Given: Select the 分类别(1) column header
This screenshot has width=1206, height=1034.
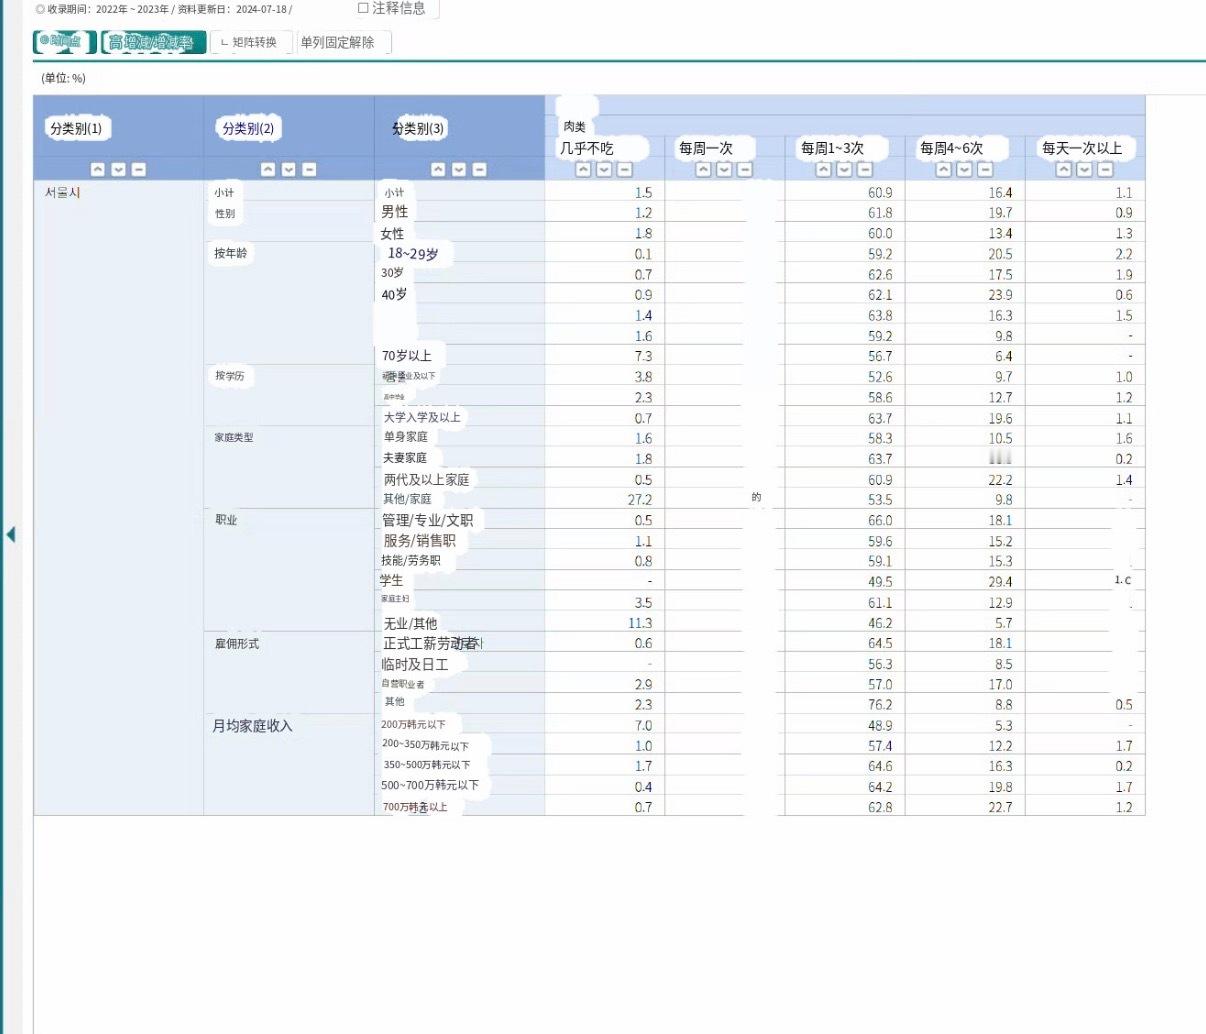Looking at the screenshot, I should [x=76, y=128].
